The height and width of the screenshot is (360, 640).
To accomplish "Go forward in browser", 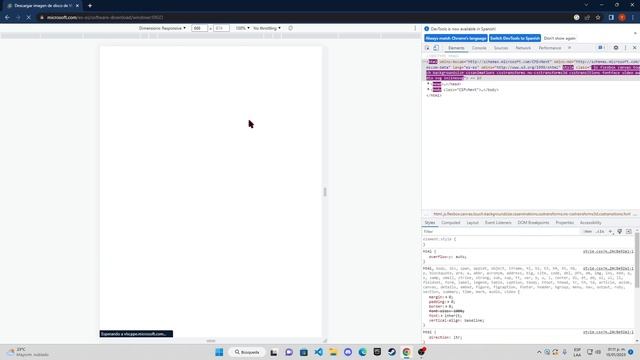I will (18, 18).
